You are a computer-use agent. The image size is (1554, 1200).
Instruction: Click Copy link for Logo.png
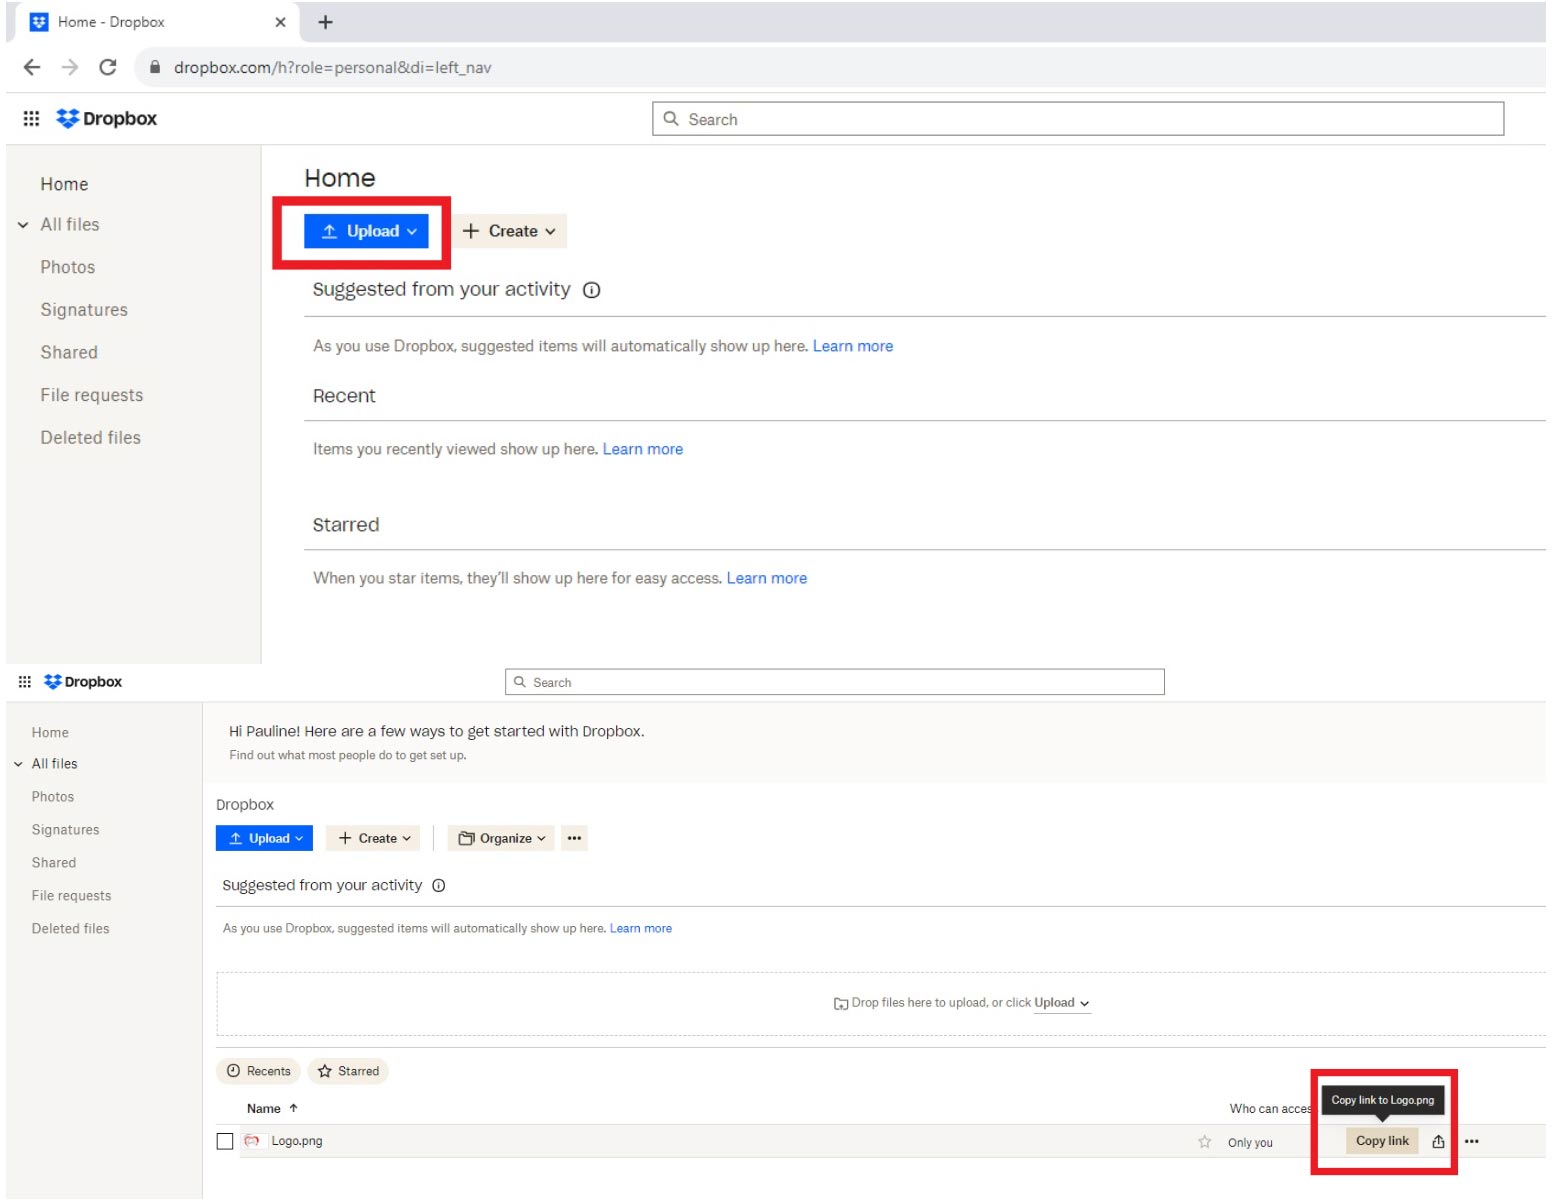tap(1381, 1141)
